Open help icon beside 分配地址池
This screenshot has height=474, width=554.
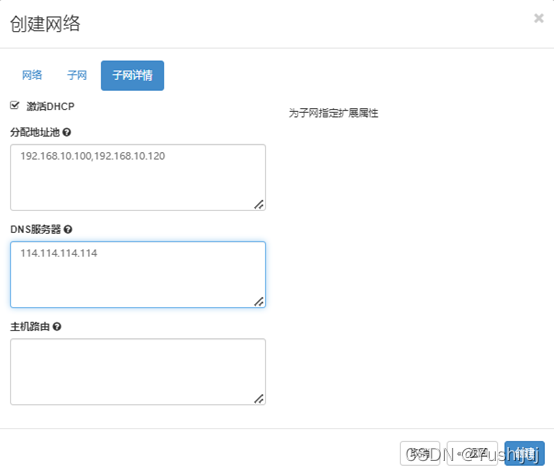(67, 132)
